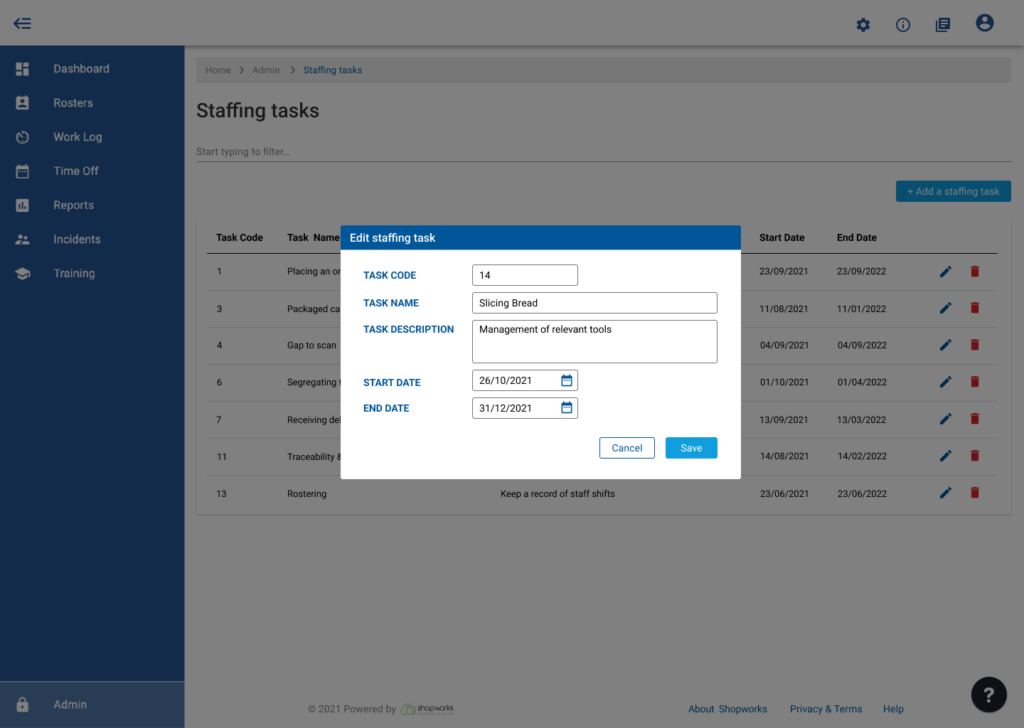Select Incidents in the sidebar menu

[77, 239]
